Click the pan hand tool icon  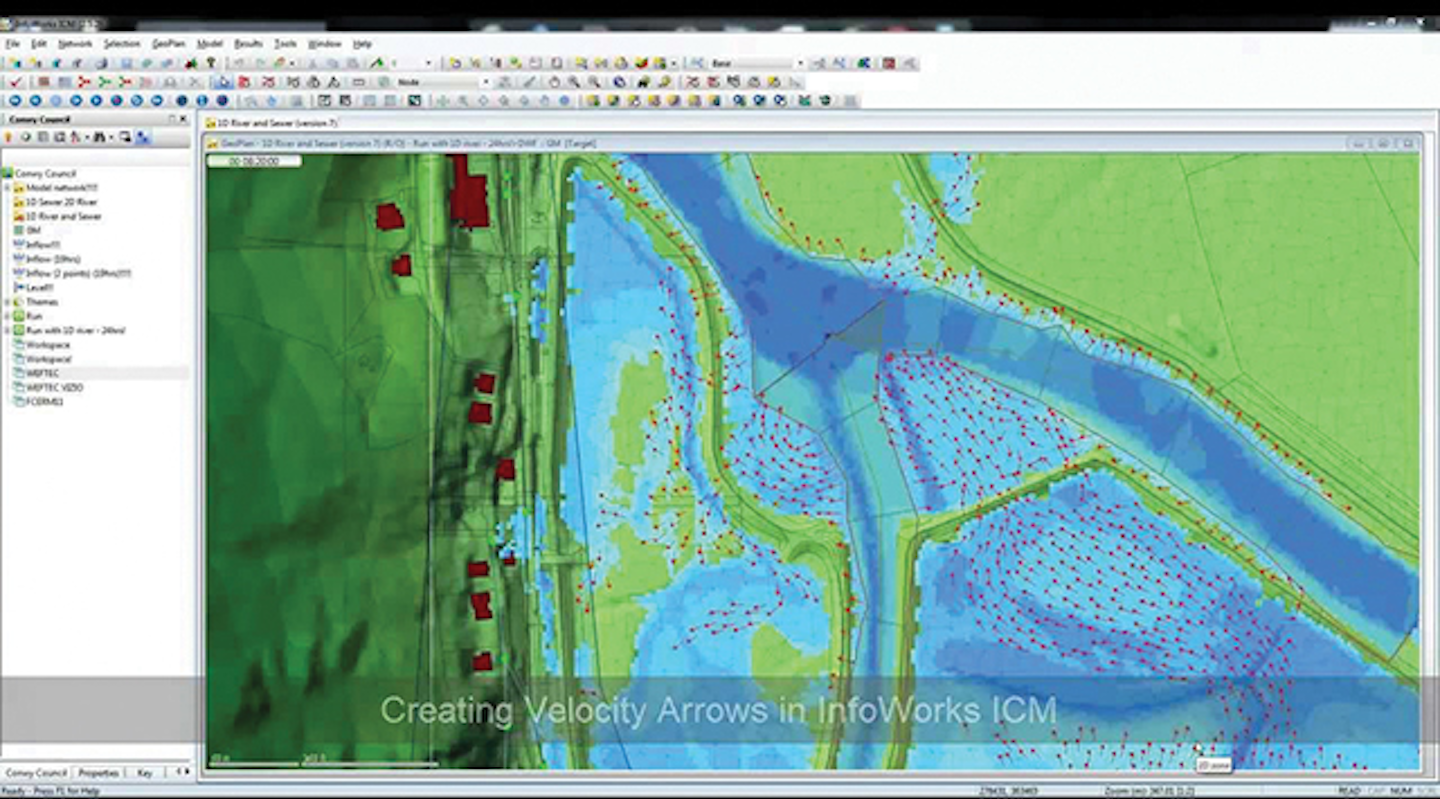coord(554,82)
